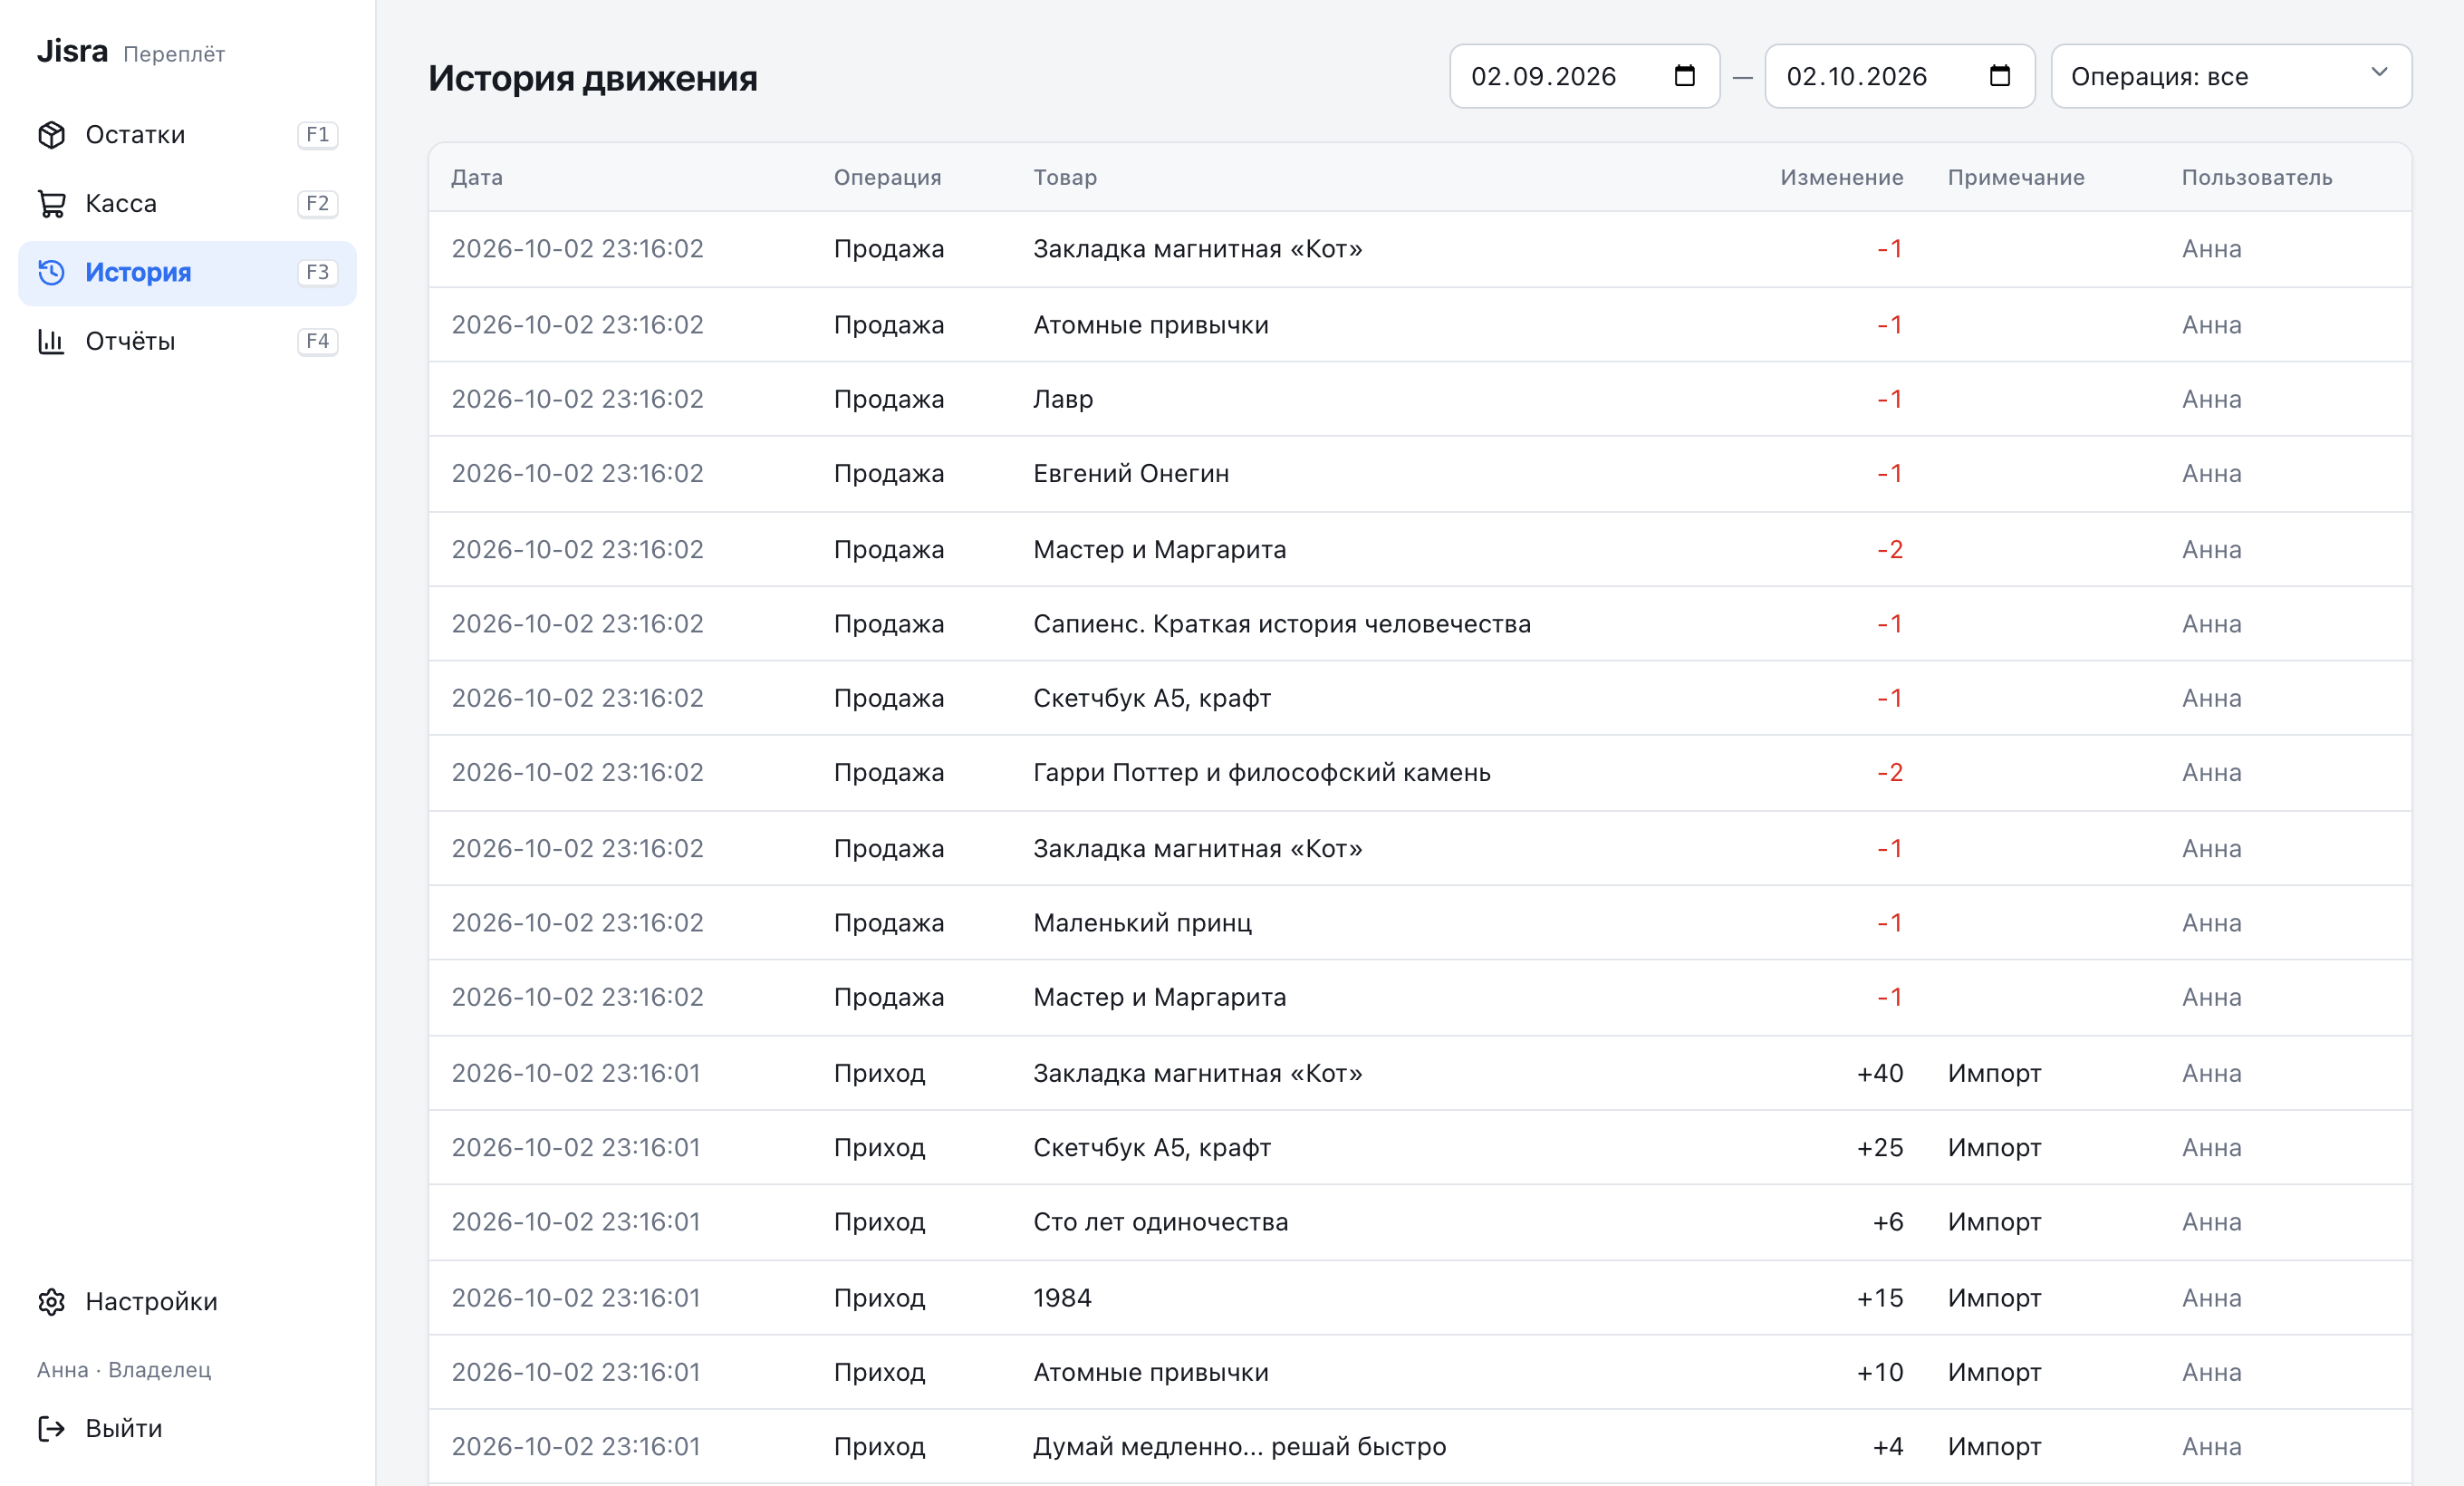The image size is (2464, 1486).
Task: Select the 'Лавр' product cell
Action: click(x=1063, y=399)
